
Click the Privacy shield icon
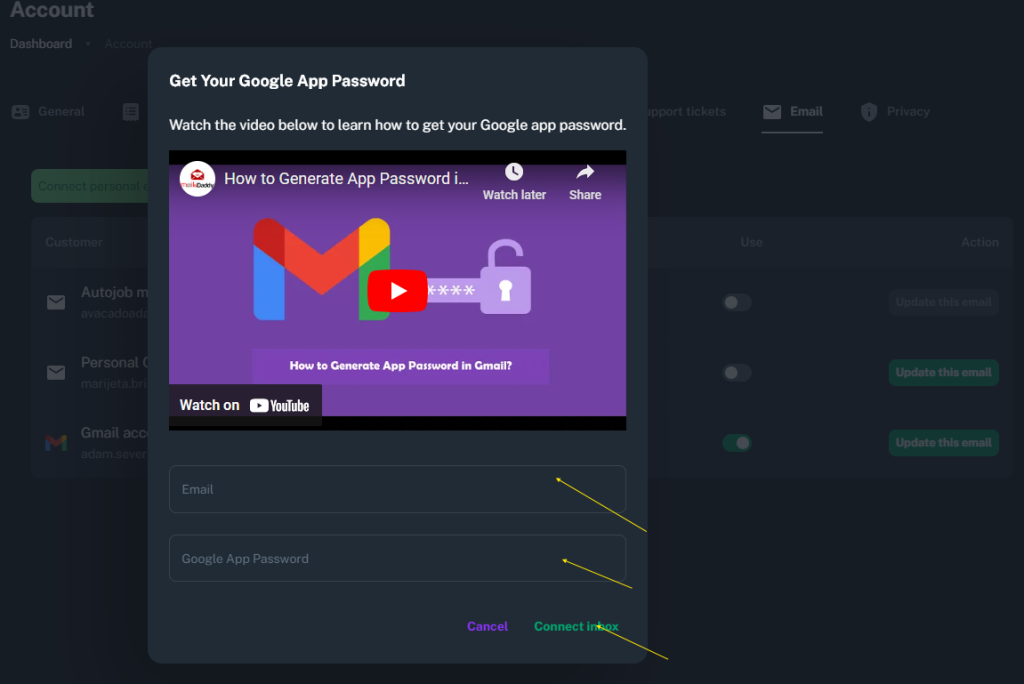[869, 112]
